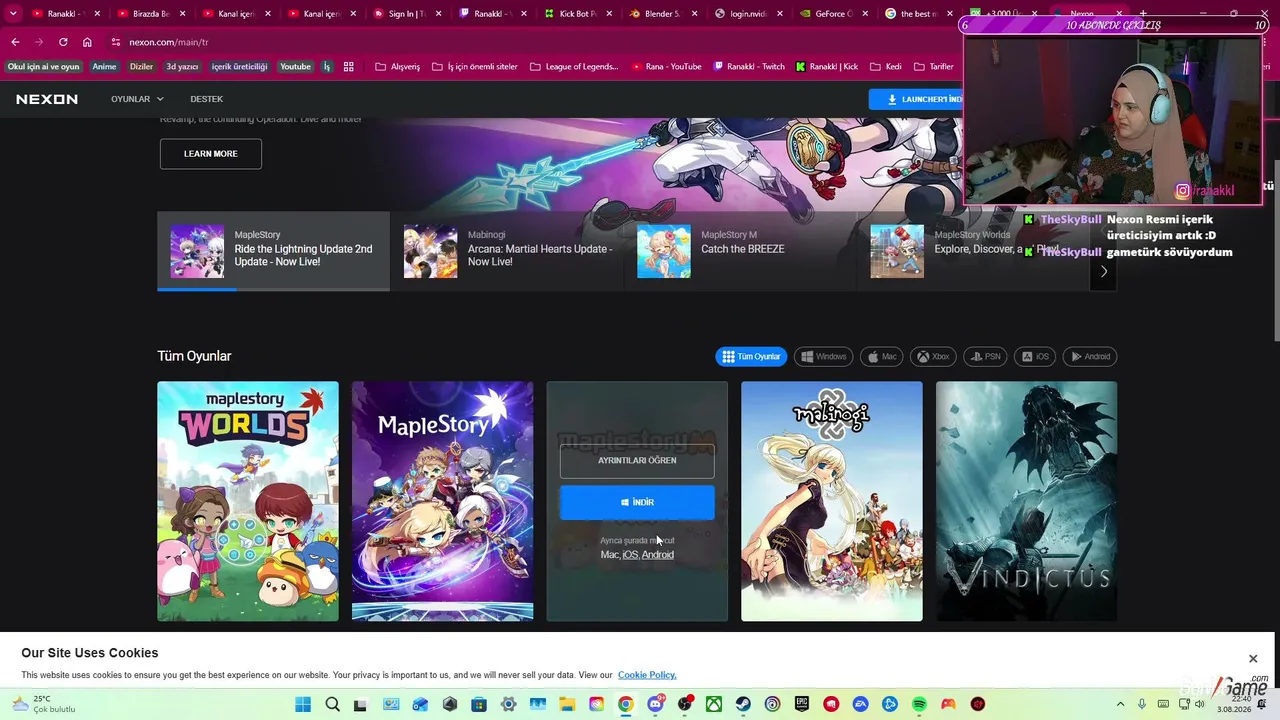Click the LAUNCHER'I İNDİR download button
Screen dimensions: 1280x720
pos(917,99)
